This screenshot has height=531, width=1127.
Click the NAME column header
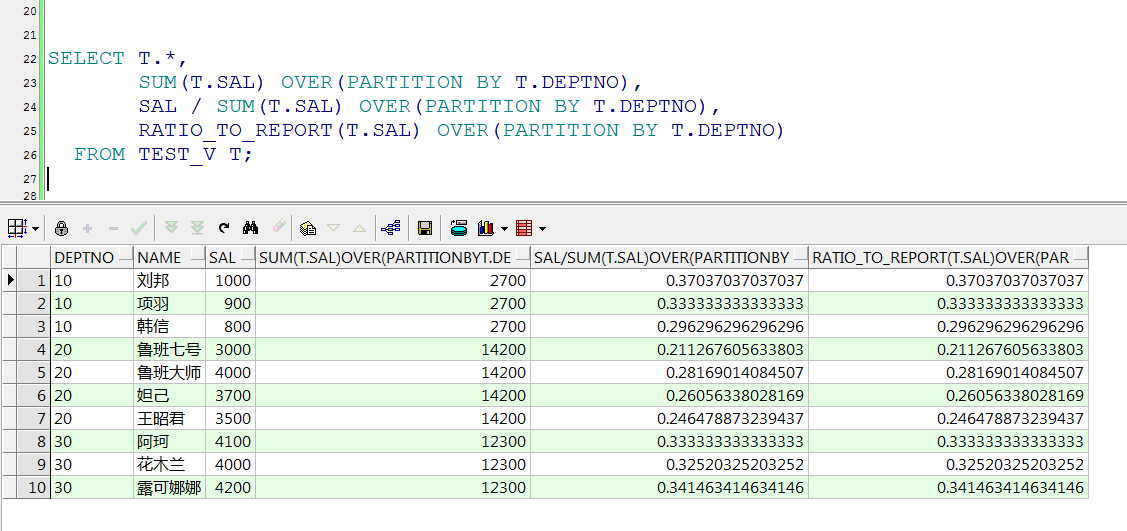[x=170, y=257]
